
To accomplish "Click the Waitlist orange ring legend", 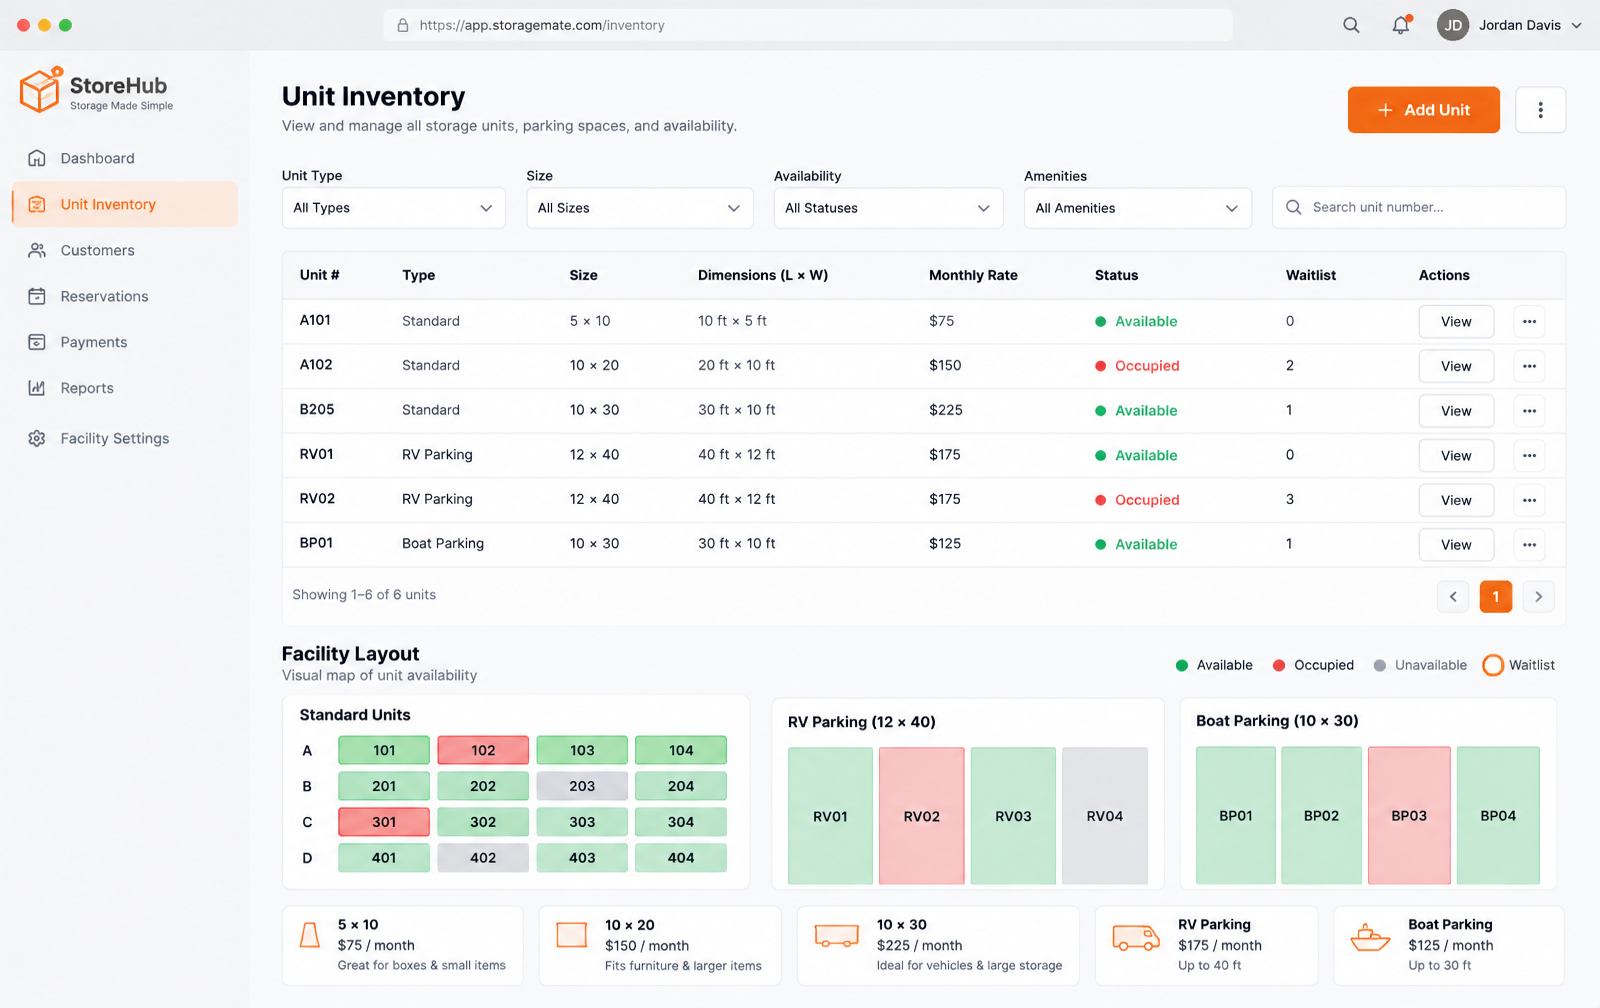I will (x=1493, y=665).
